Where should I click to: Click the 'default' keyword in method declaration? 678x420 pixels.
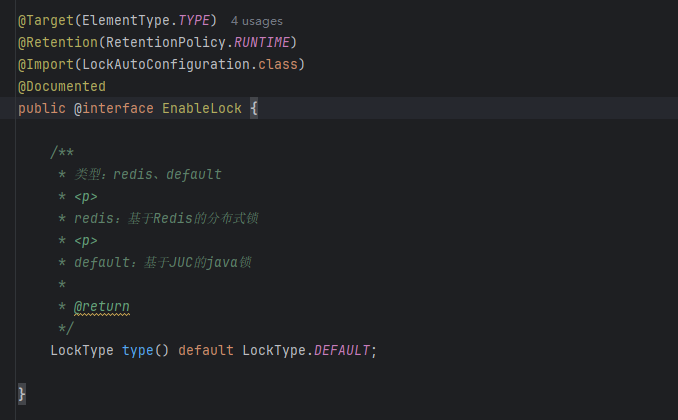(206, 350)
